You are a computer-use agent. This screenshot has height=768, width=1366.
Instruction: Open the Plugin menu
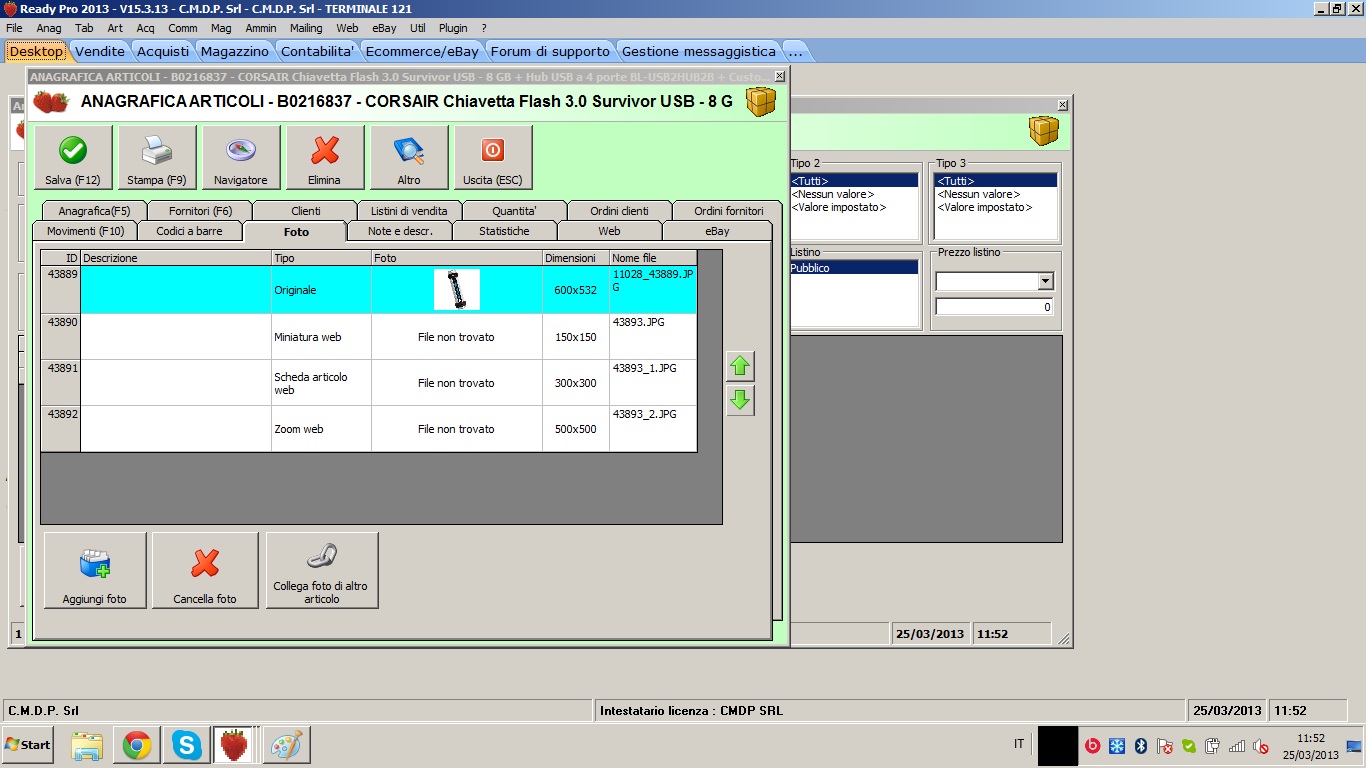click(x=453, y=28)
